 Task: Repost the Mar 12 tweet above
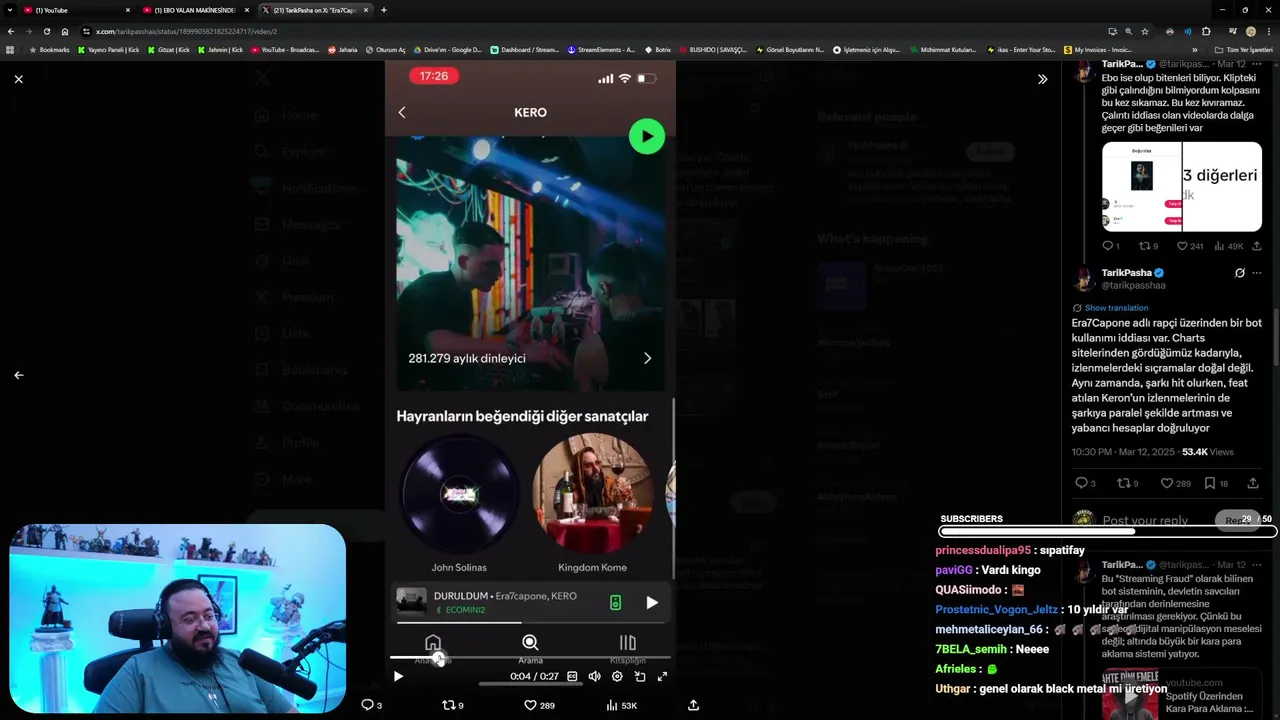[1149, 246]
